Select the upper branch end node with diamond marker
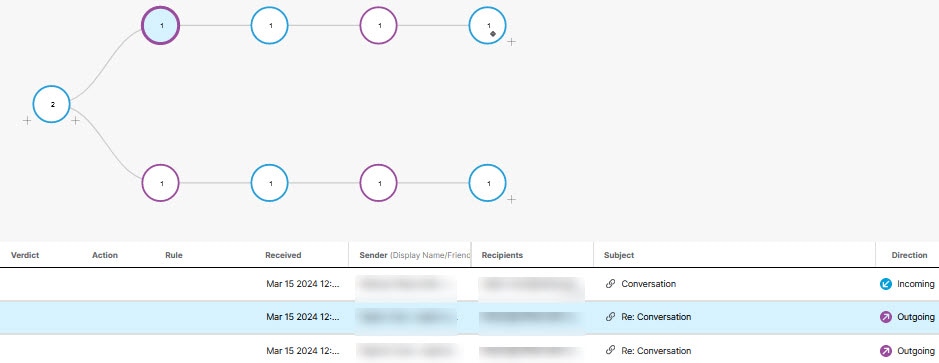Viewport: 939px width, 363px height. (x=487, y=25)
